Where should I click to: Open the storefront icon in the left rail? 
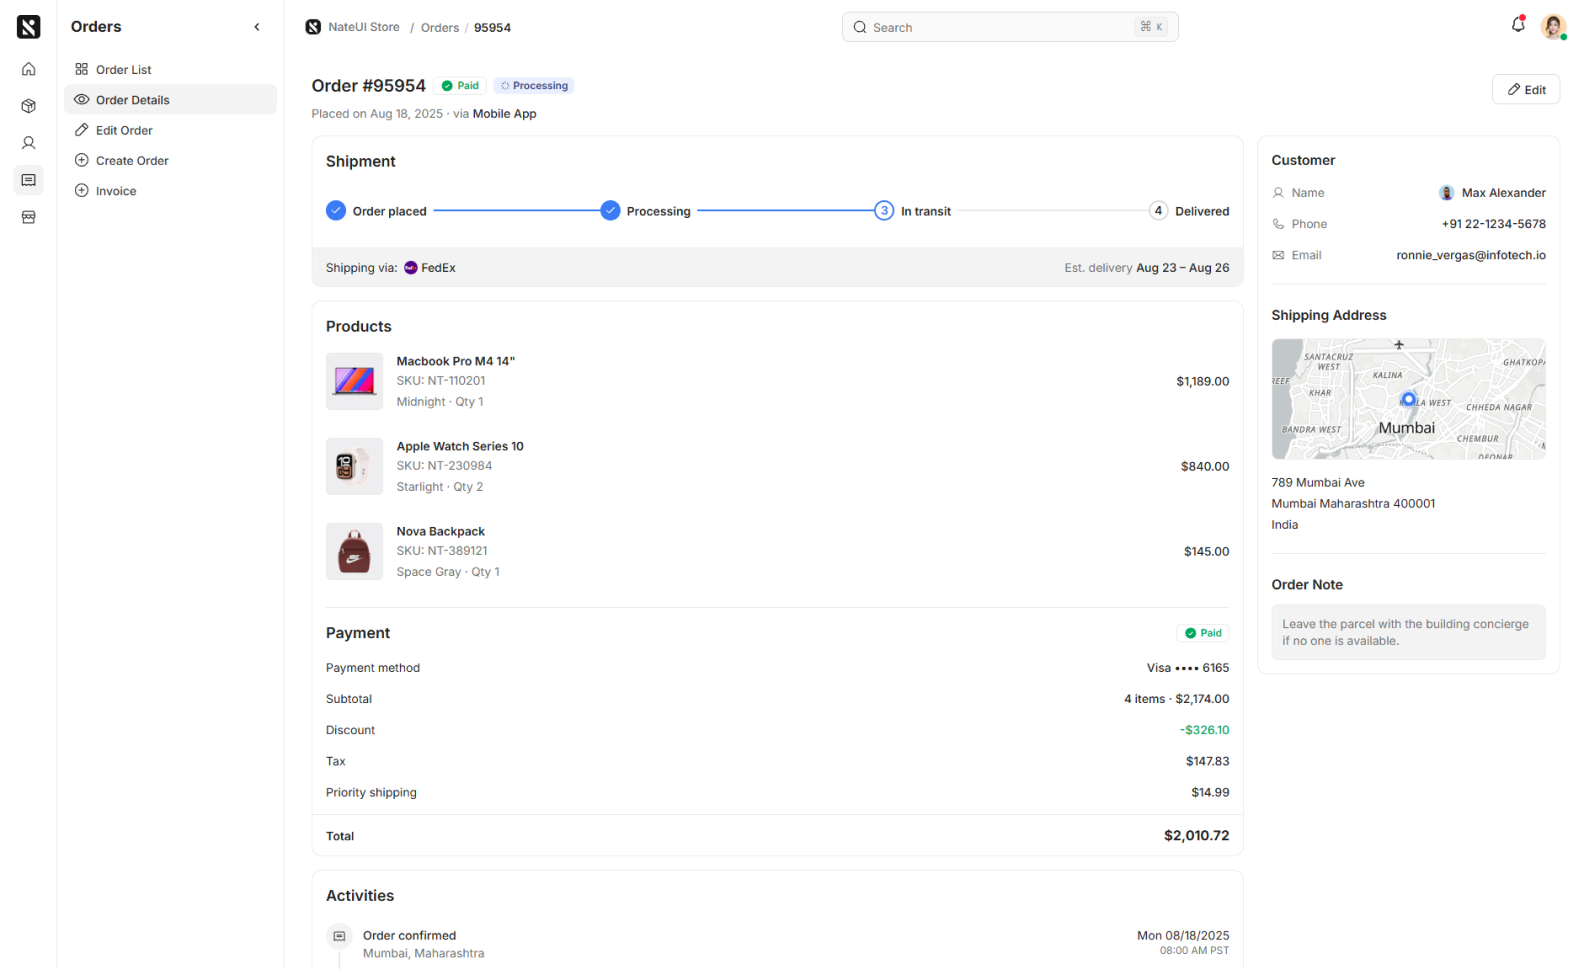tap(28, 217)
